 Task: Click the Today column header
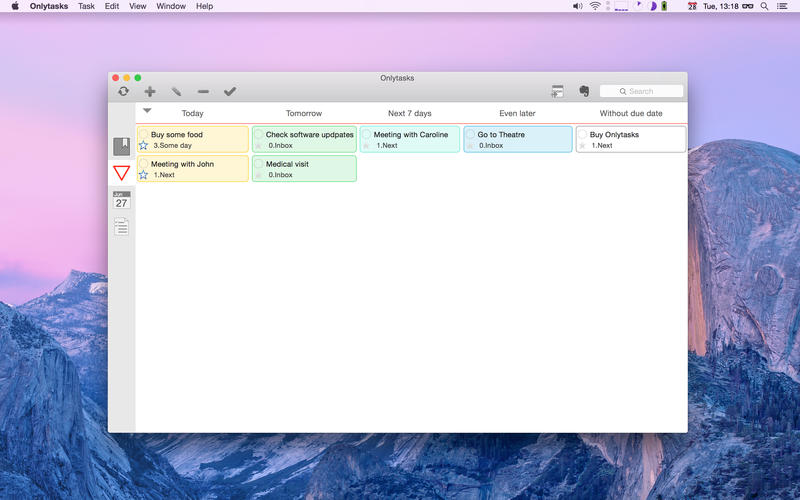(x=192, y=113)
